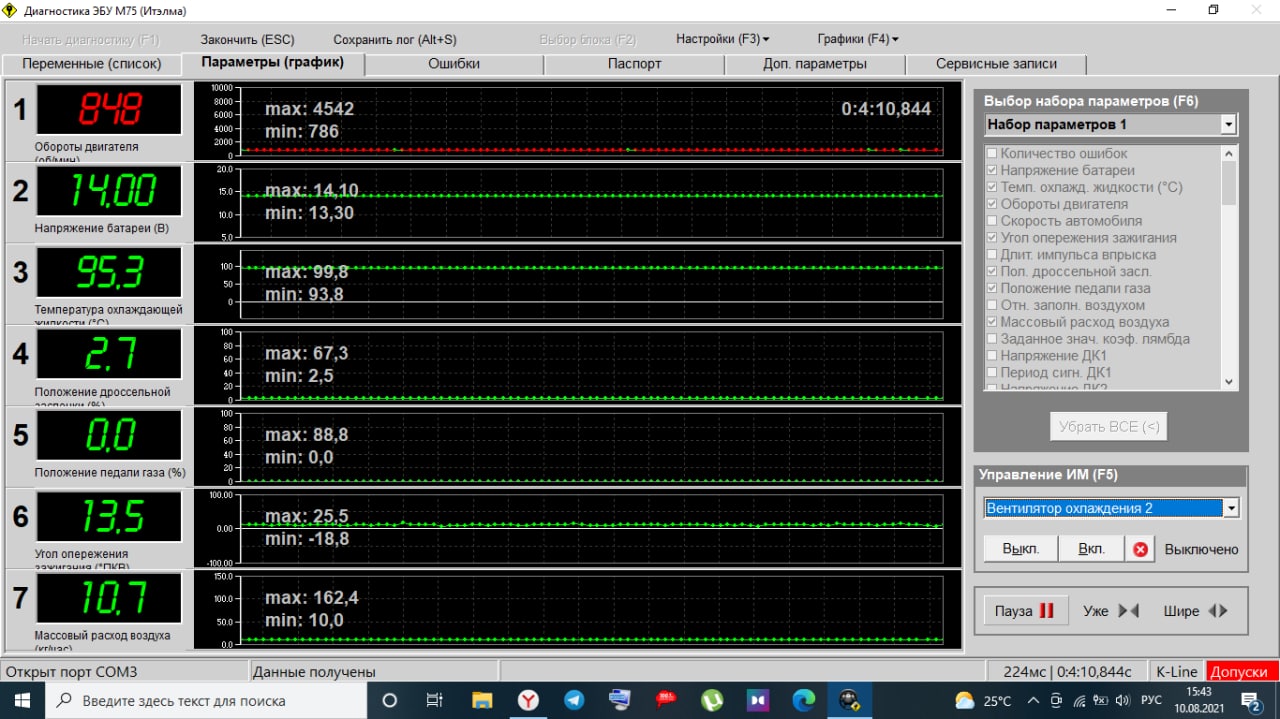The height and width of the screenshot is (719, 1280).
Task: Toggle 'Напряжение ДК1' checkbox
Action: point(992,356)
